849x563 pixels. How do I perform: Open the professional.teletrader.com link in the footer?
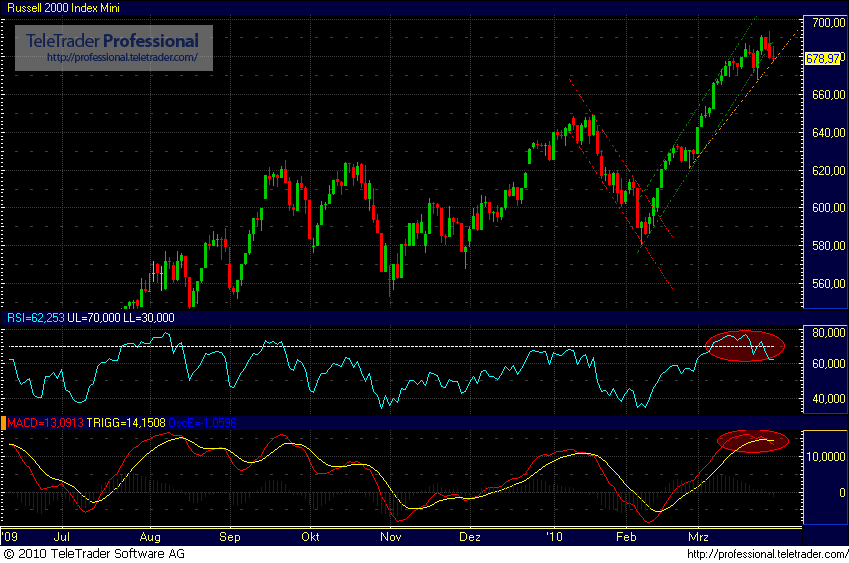(767, 554)
